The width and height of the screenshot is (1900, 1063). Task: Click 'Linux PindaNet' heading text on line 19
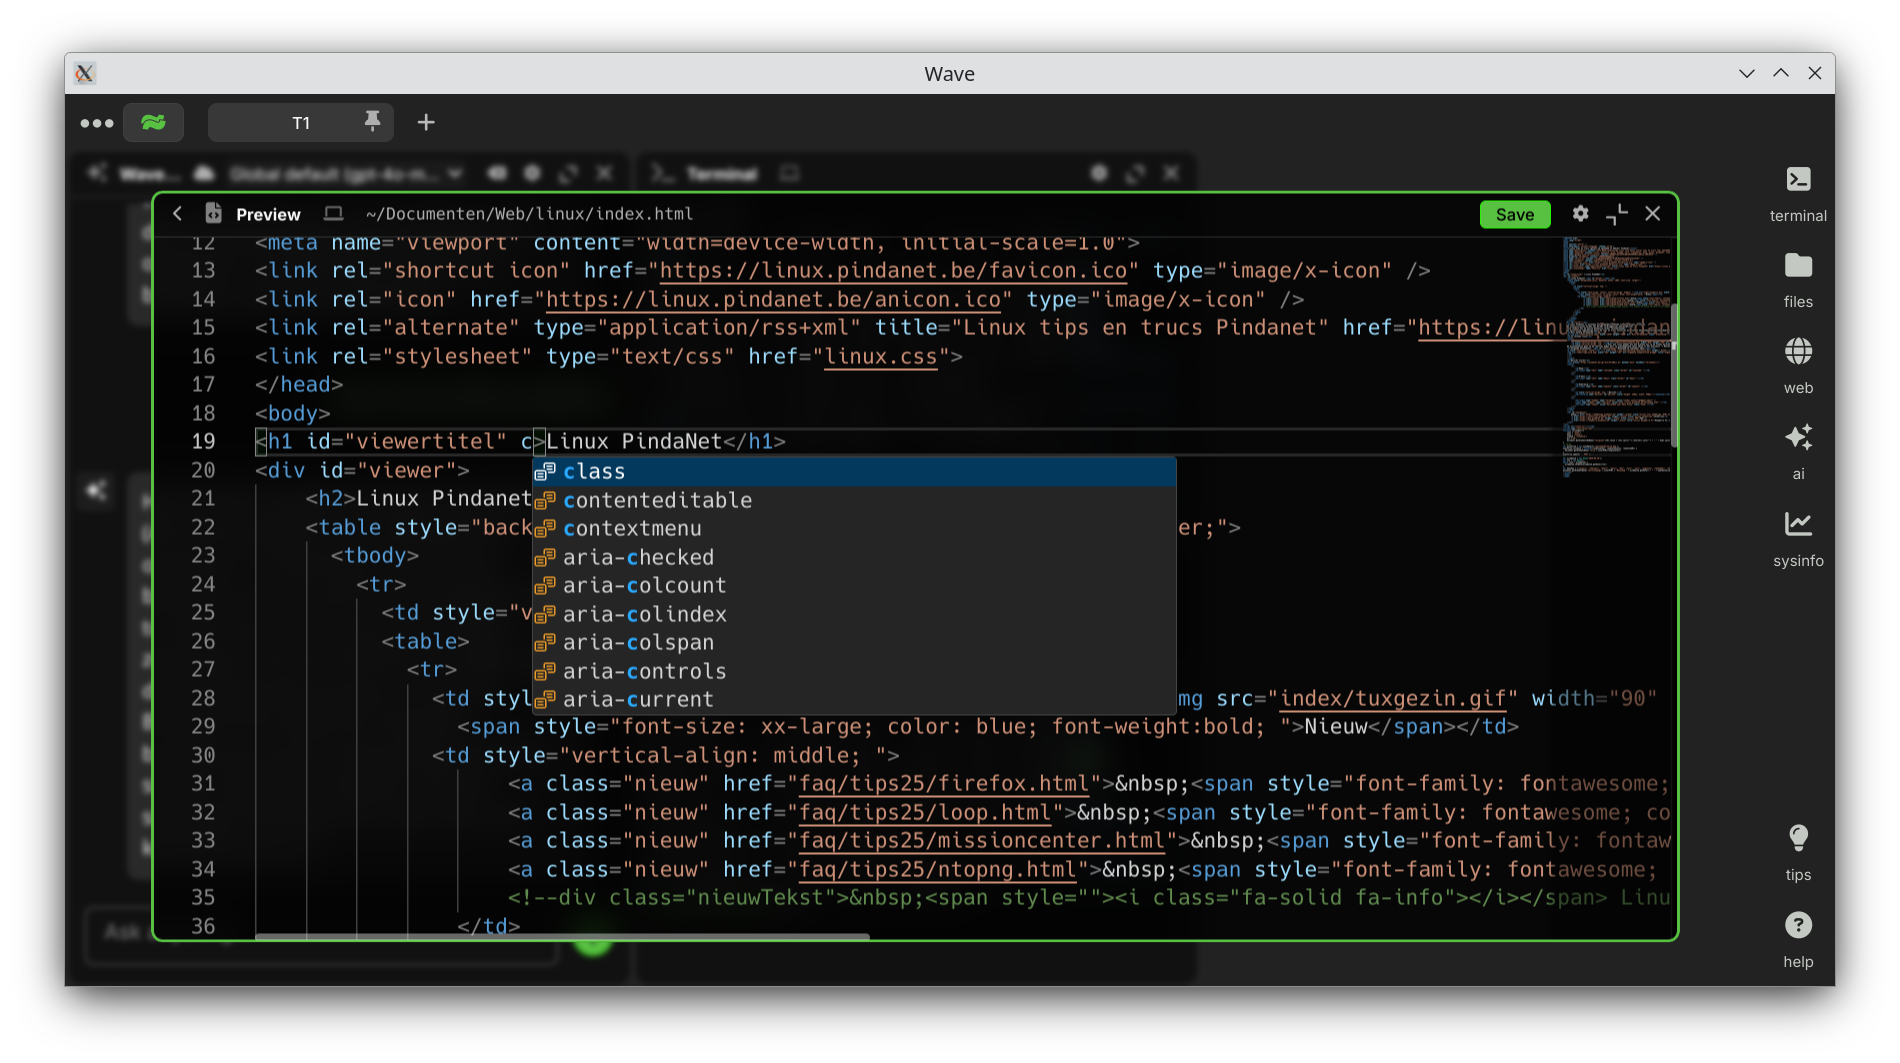click(x=634, y=442)
